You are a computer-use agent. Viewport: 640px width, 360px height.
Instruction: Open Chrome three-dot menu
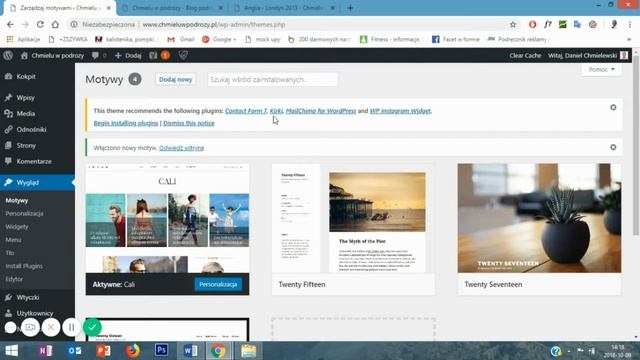point(629,24)
